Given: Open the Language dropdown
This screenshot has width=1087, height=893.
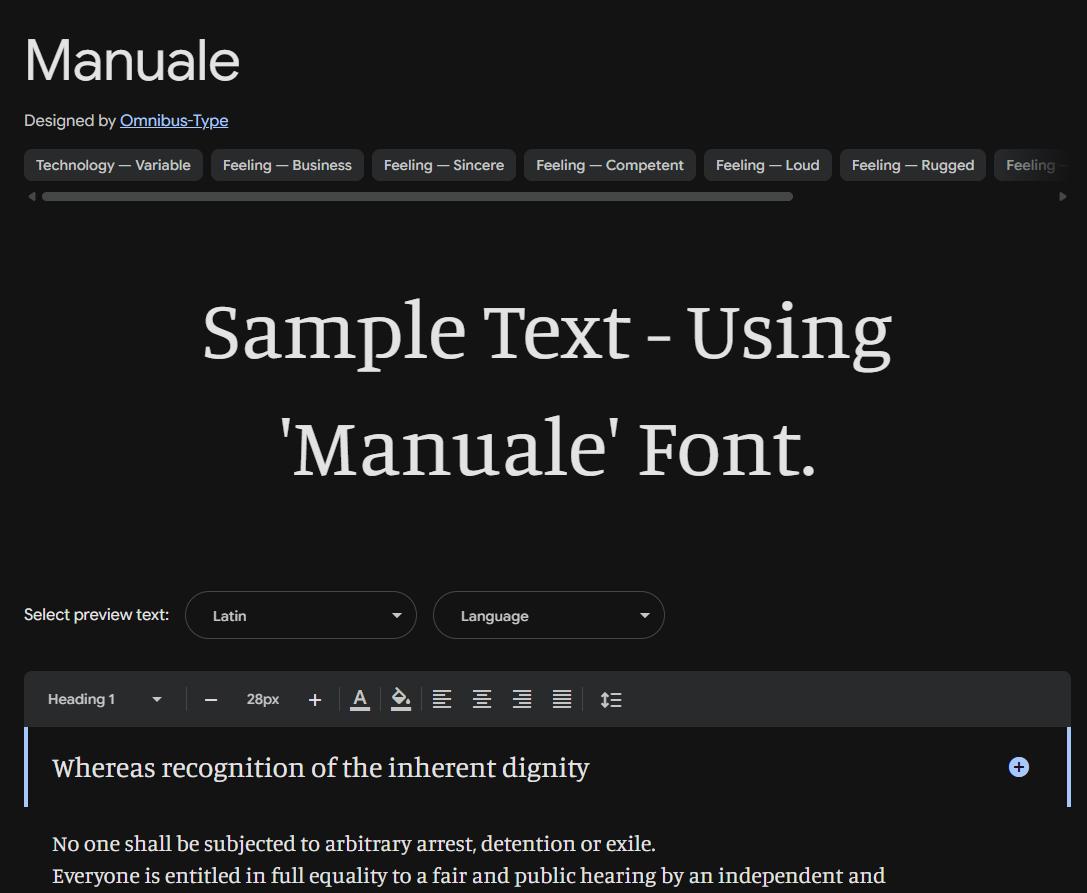Looking at the screenshot, I should point(548,615).
